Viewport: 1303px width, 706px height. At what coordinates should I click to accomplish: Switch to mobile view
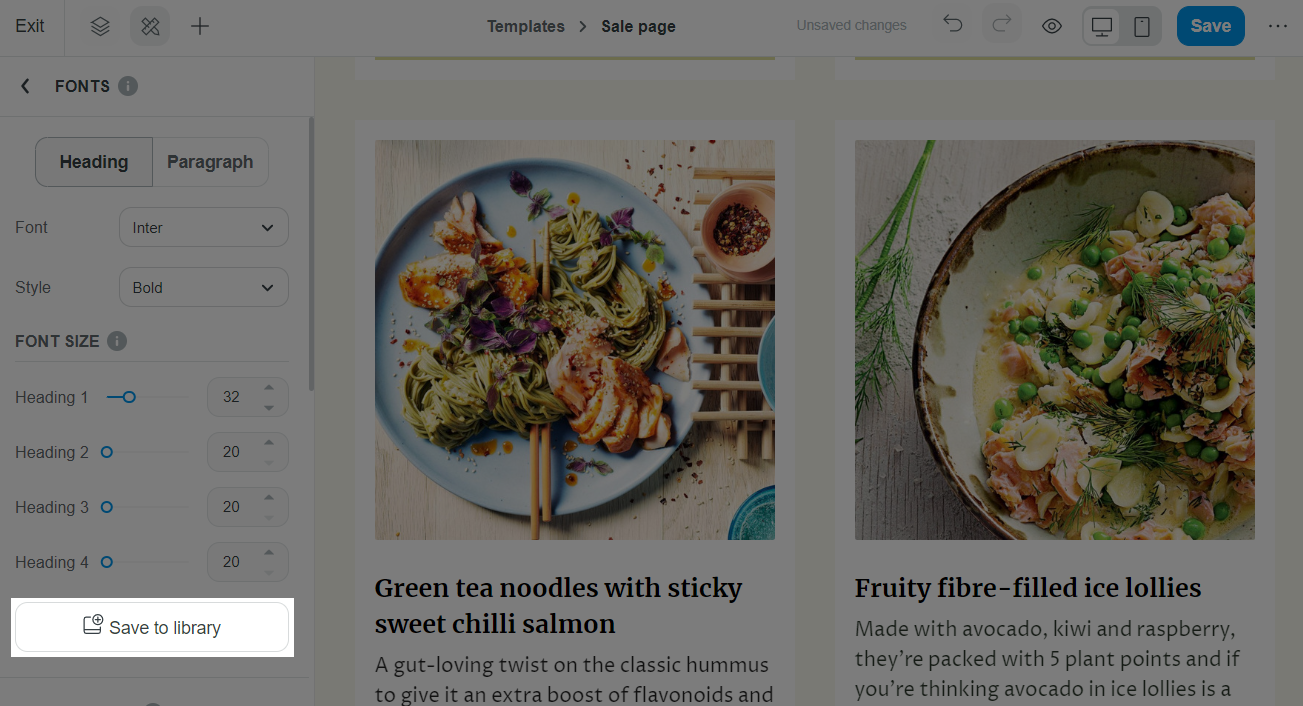point(1142,27)
